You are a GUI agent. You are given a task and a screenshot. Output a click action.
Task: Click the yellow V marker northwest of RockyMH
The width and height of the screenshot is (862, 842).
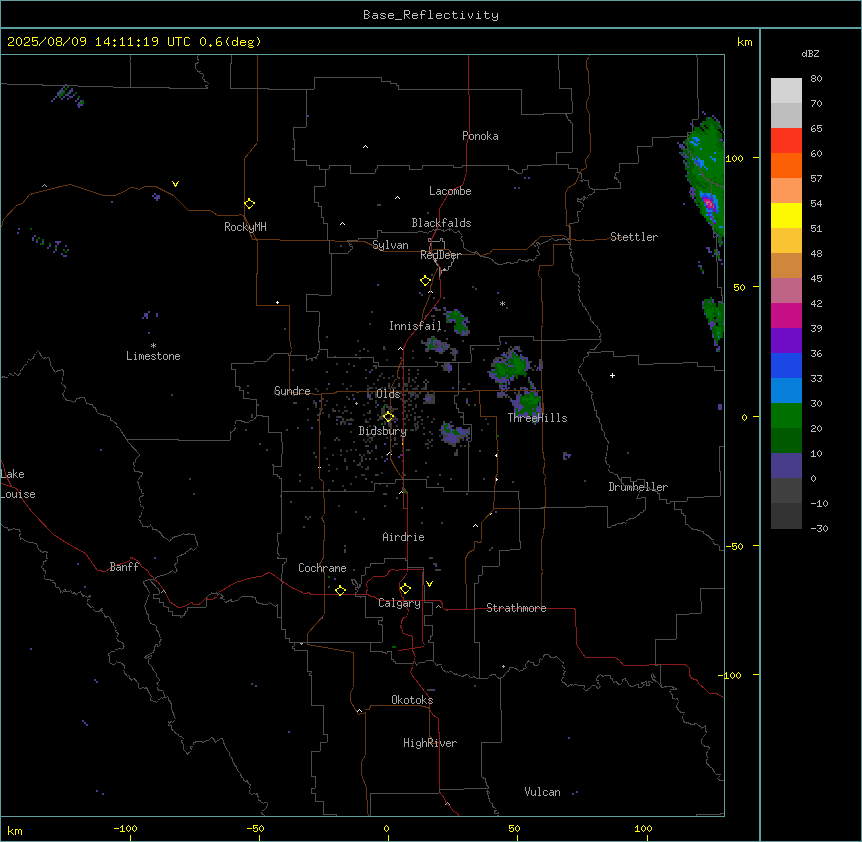pos(175,184)
